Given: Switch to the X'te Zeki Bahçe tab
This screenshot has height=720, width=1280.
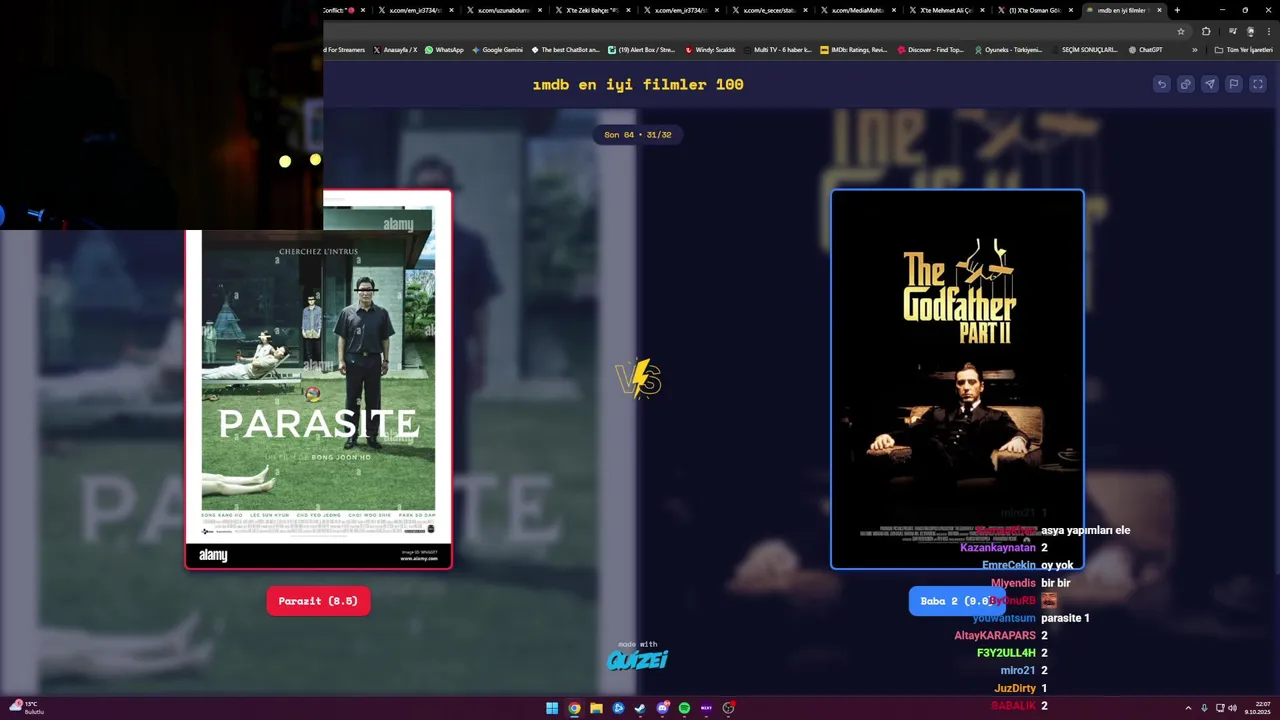Looking at the screenshot, I should click(593, 10).
